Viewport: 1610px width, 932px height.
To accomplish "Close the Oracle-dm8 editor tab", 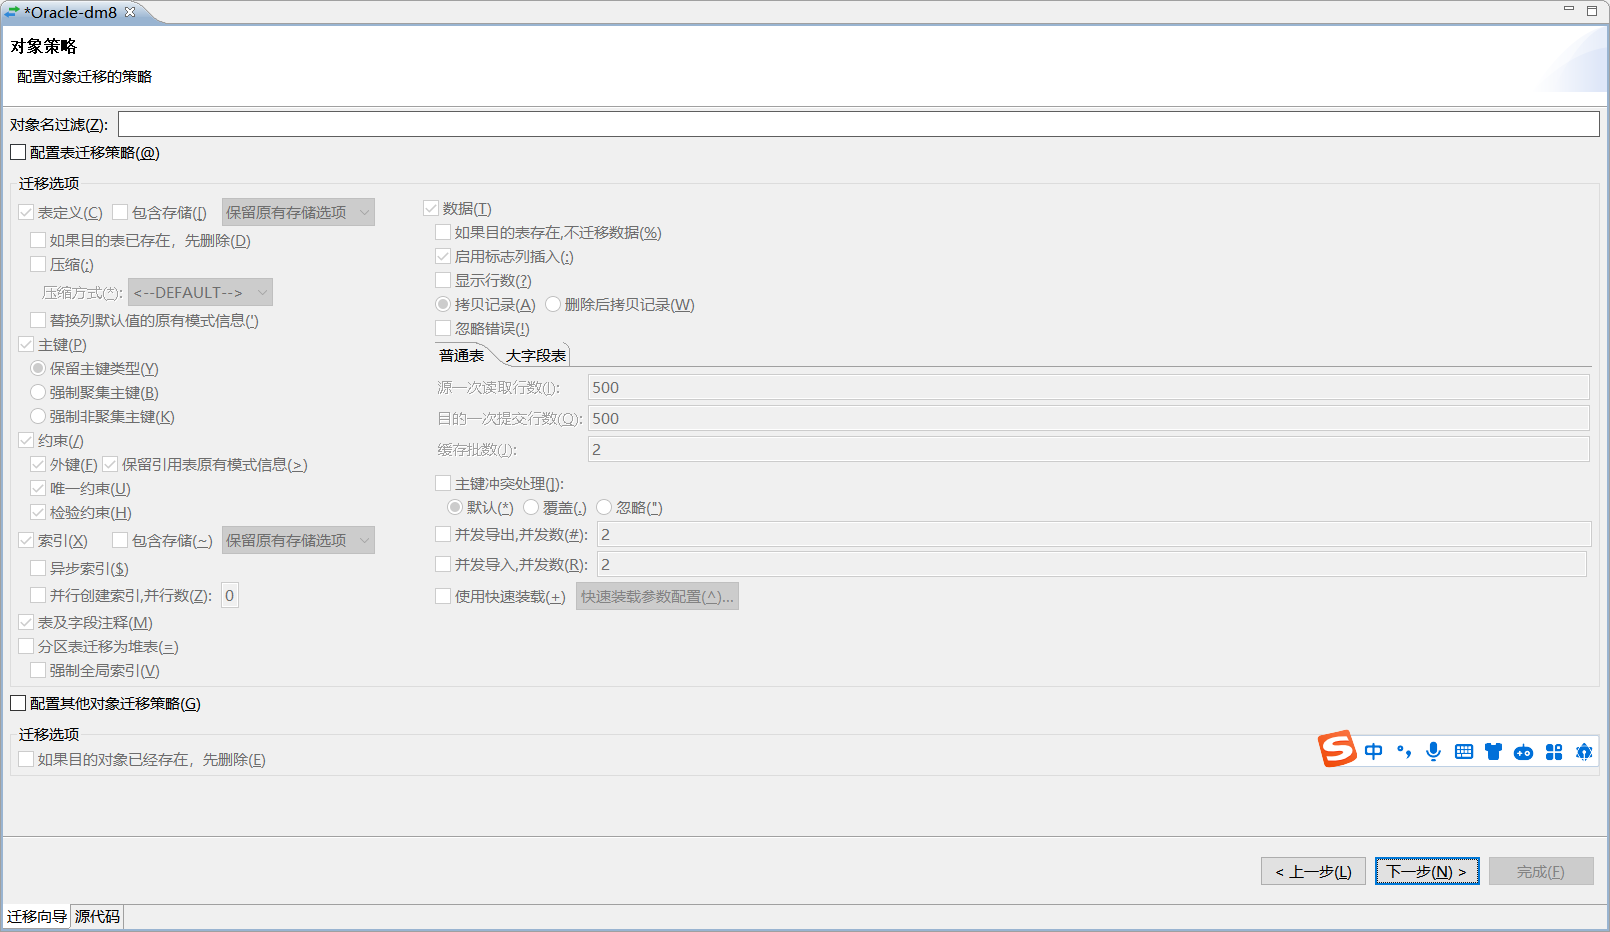I will click(x=130, y=12).
